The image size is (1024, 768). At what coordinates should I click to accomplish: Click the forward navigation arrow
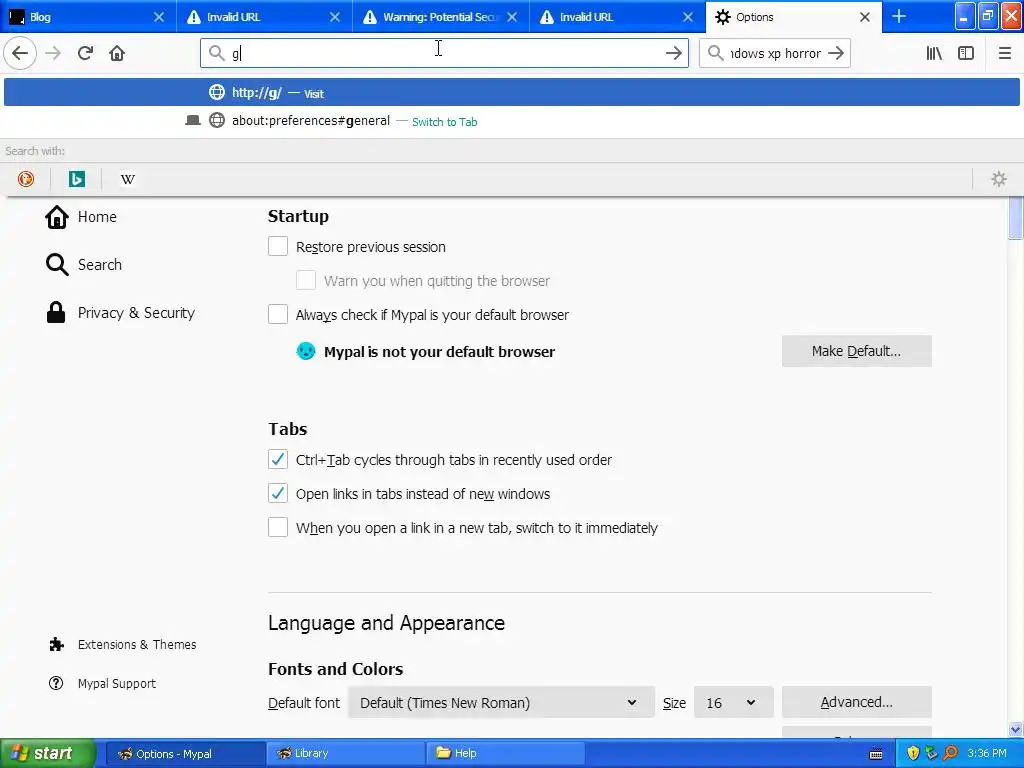(53, 53)
